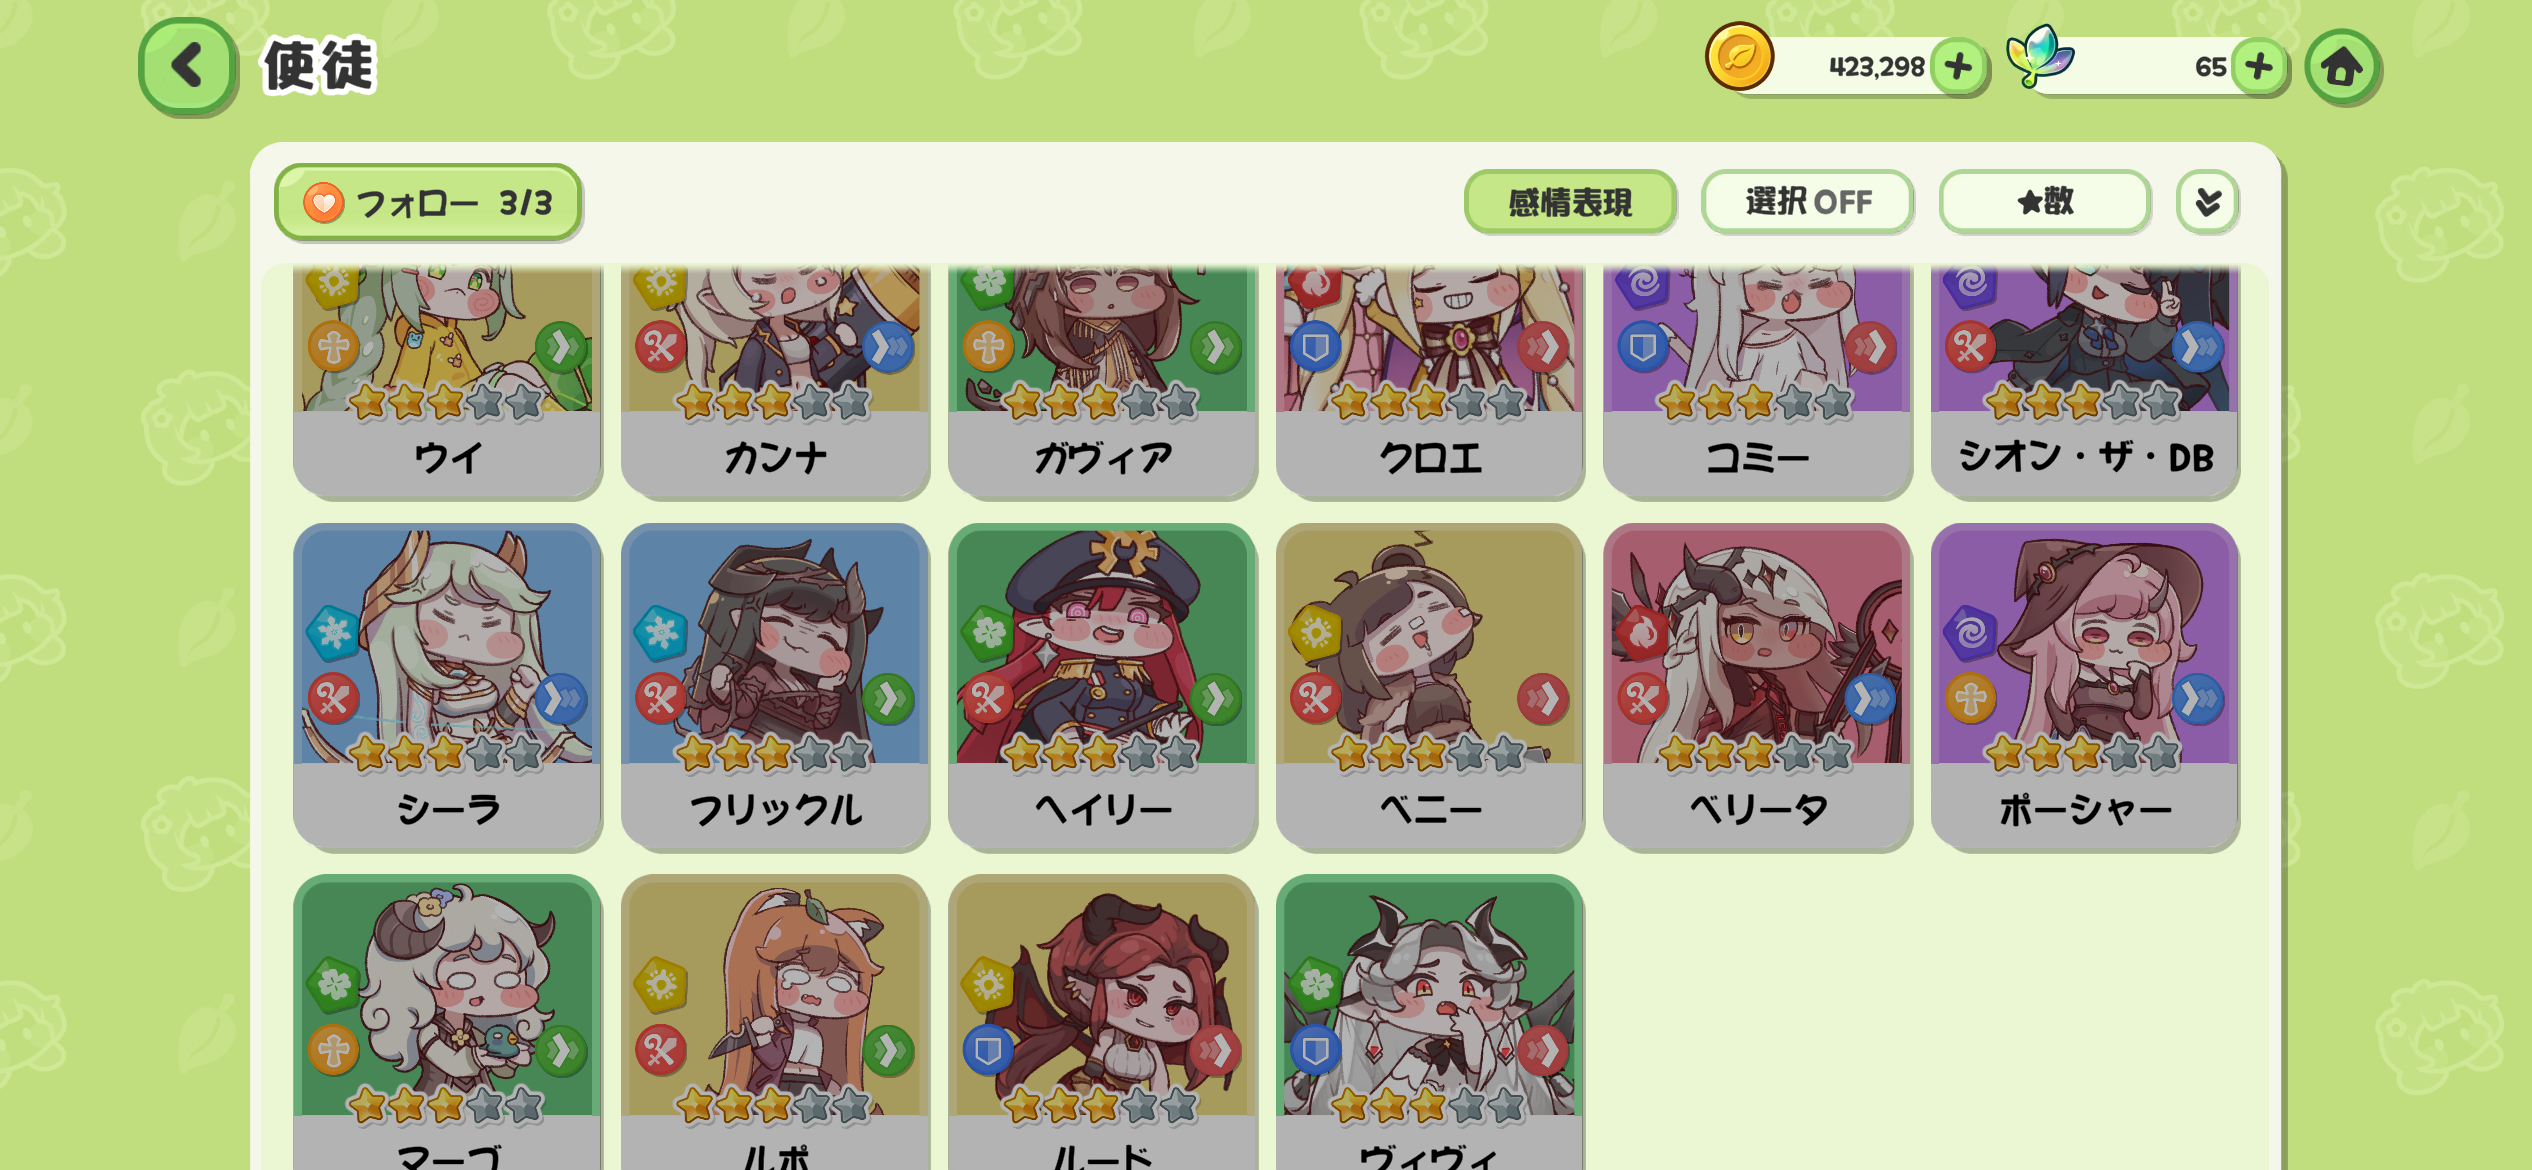Open the シオン・ザ・DB character card
This screenshot has height=1170, width=2532.
[x=2085, y=382]
